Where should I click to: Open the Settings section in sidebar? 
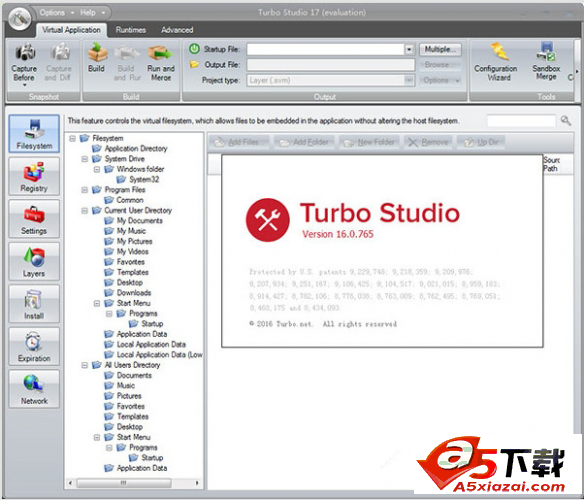tap(34, 218)
